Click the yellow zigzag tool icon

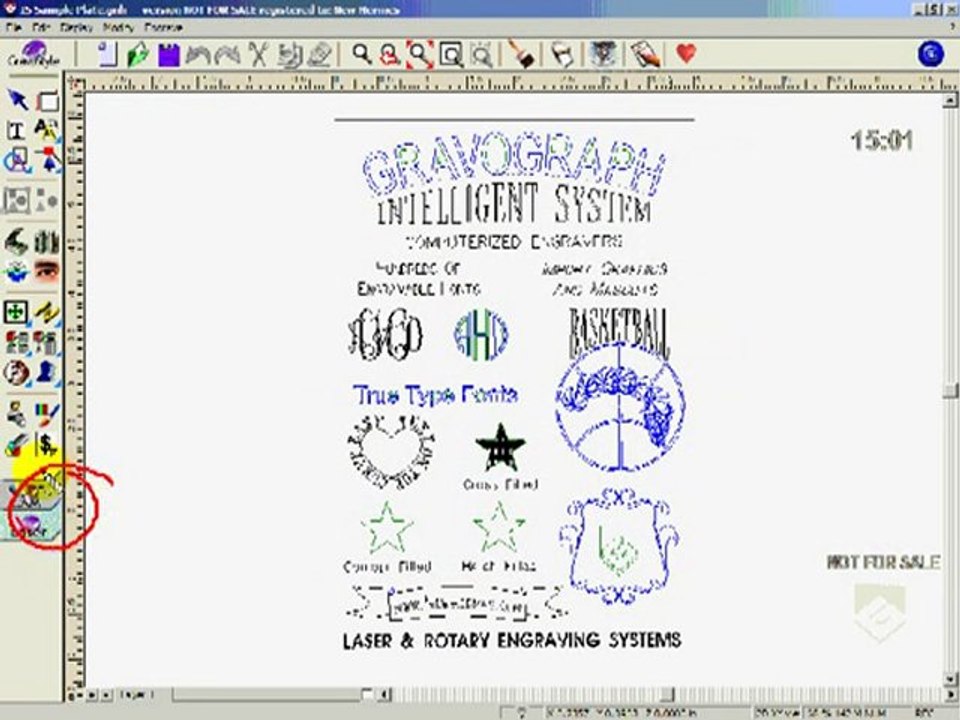click(47, 312)
